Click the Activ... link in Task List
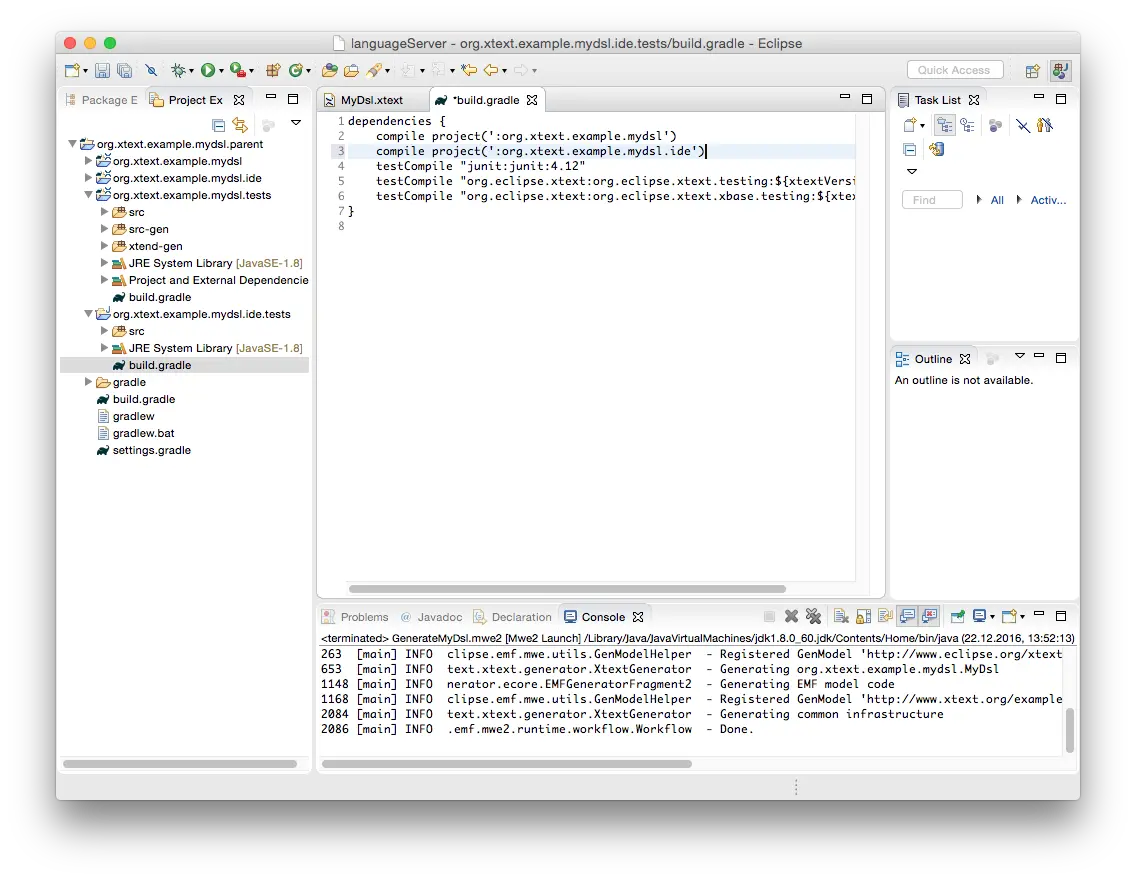Image resolution: width=1136 pixels, height=880 pixels. pos(1048,200)
